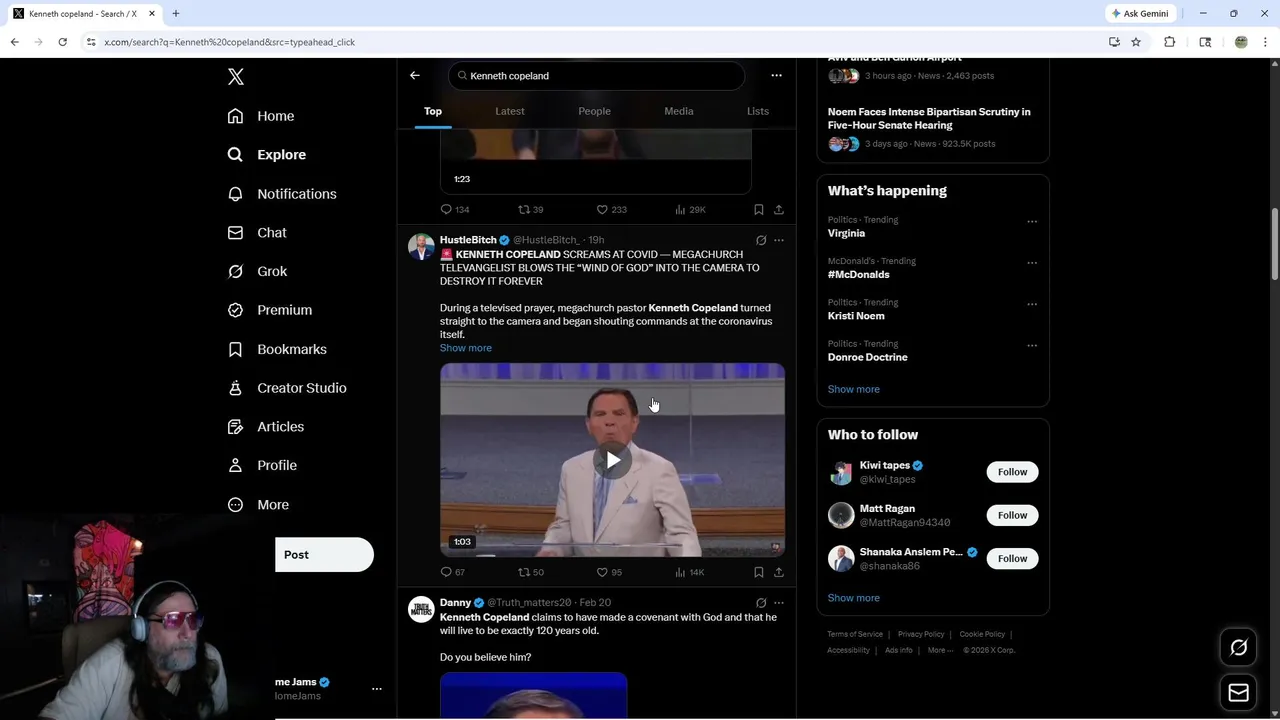
Task: Open the #McDonalds trending topic
Action: coord(858,274)
